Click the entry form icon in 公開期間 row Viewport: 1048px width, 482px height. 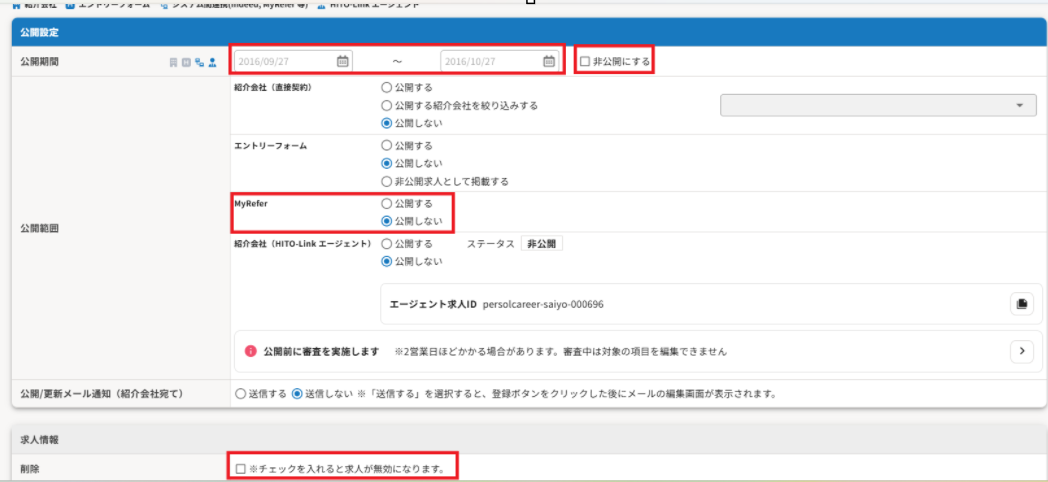[186, 62]
